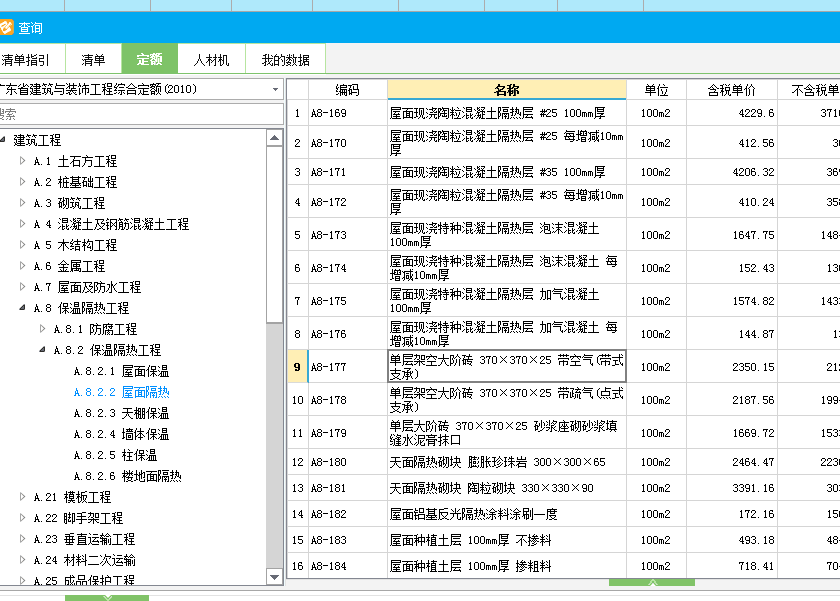Sort by the 含税单价 column header
This screenshot has width=840, height=601.
tap(731, 90)
